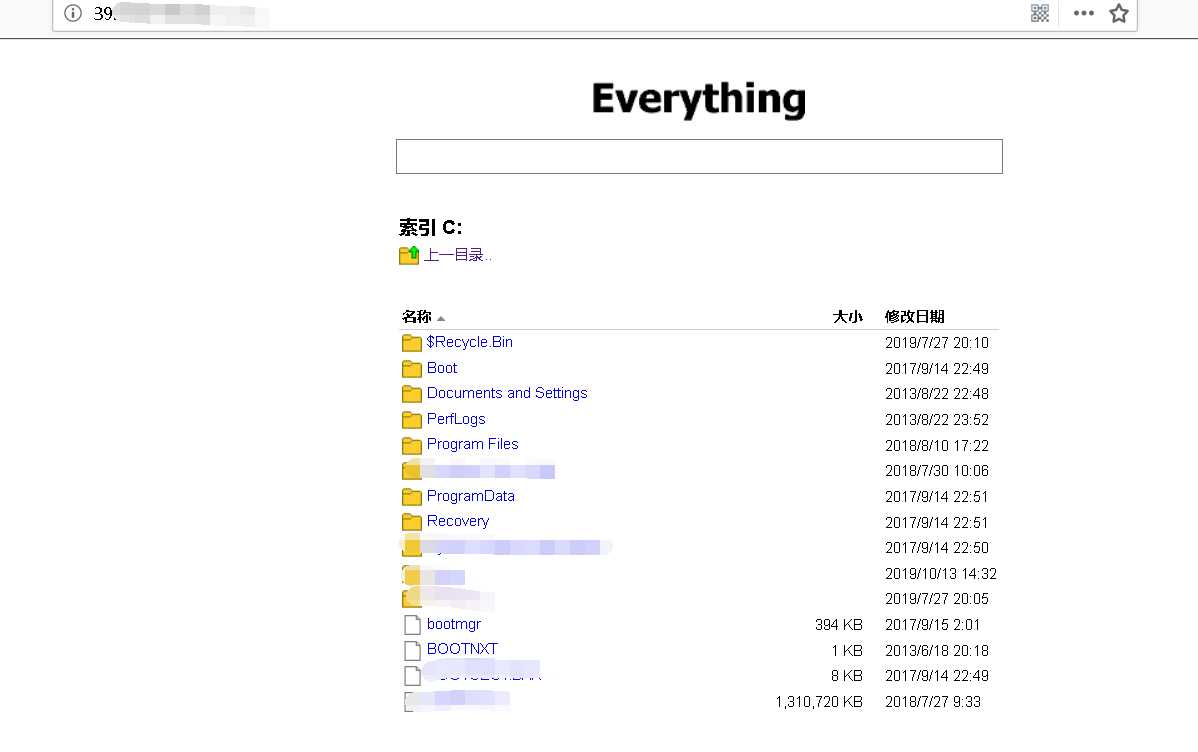Open the page actions three-dots menu
The height and width of the screenshot is (752, 1198).
[x=1083, y=13]
